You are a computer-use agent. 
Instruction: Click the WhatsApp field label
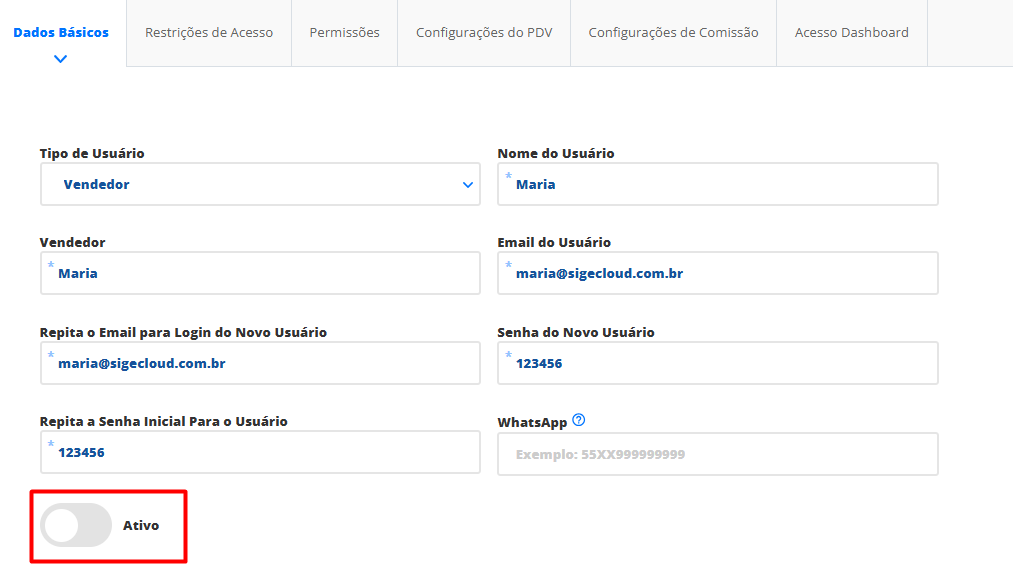tap(532, 422)
